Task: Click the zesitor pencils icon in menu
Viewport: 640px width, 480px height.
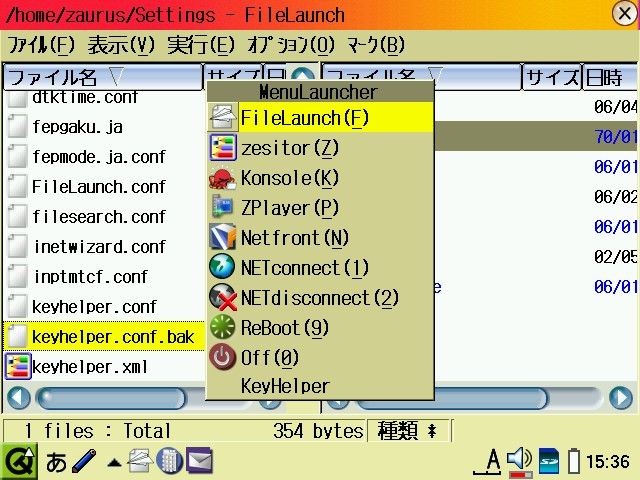Action: point(222,148)
